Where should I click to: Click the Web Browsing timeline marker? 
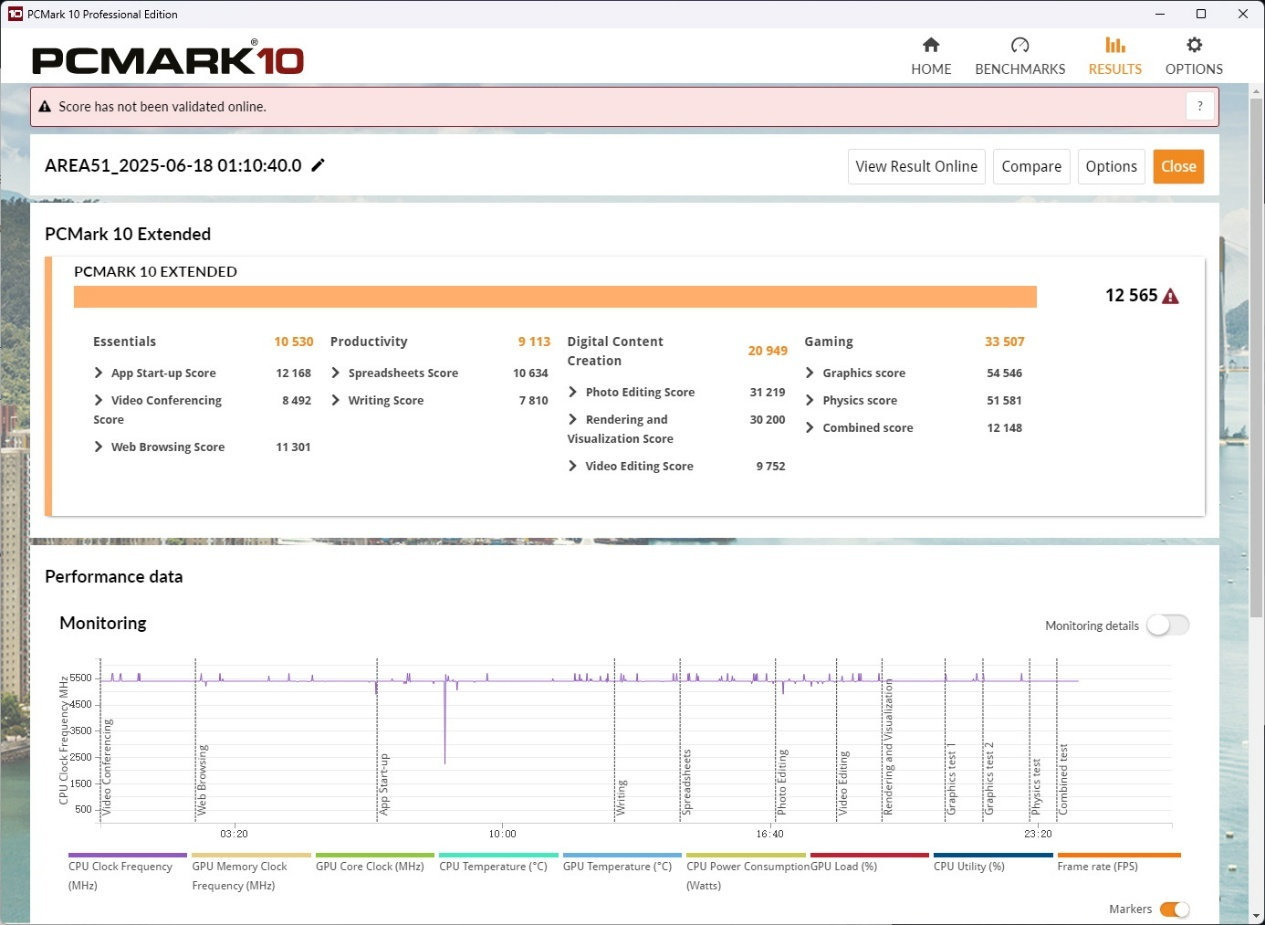(202, 780)
